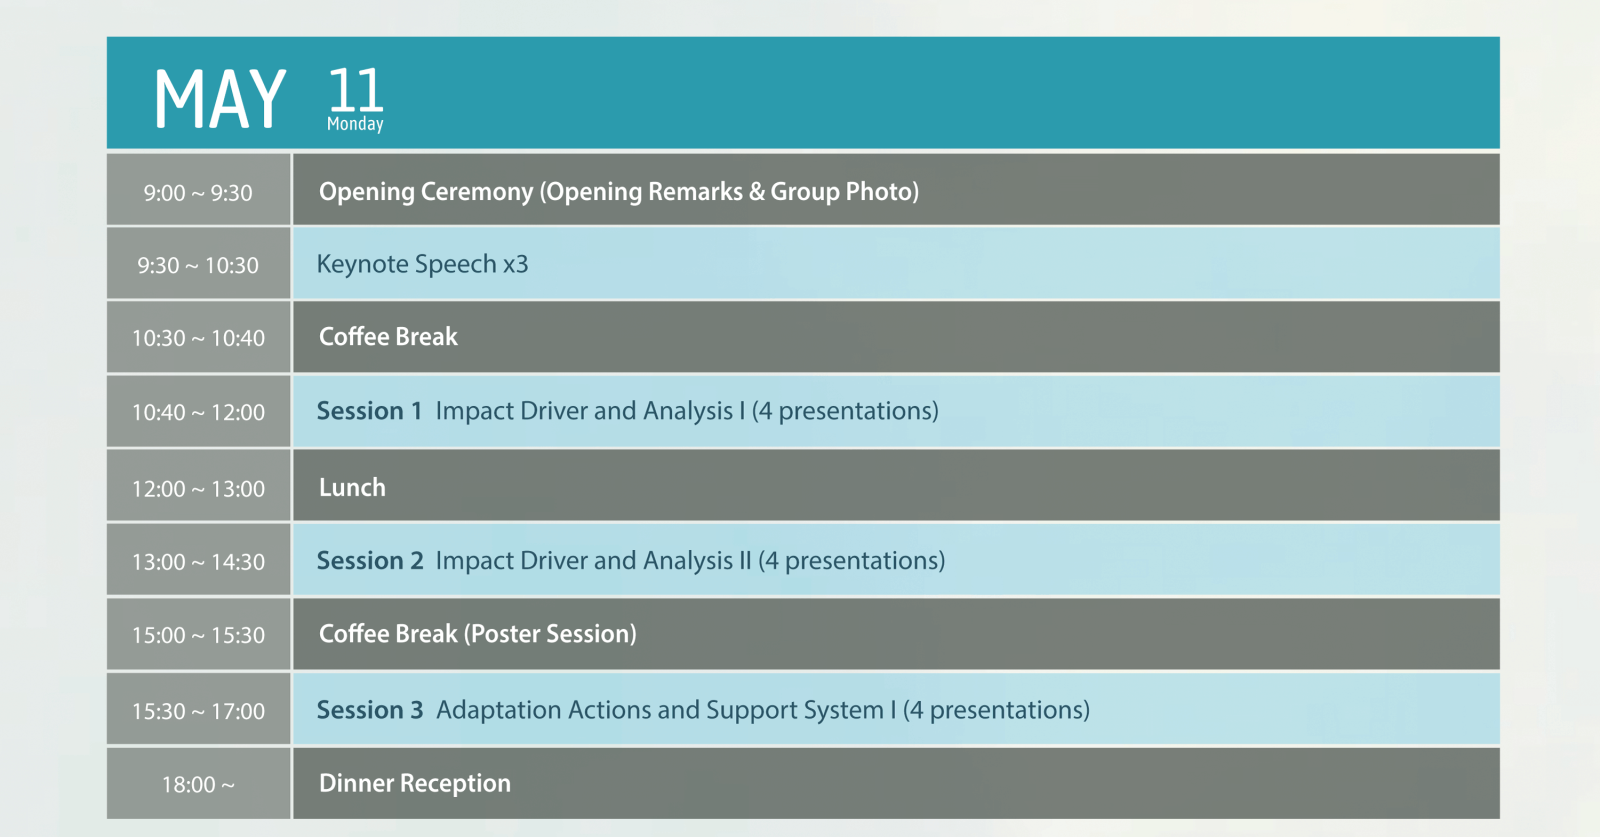Click the 10:40 ~ 12:00 time slot
Screen dimensions: 1600x837
click(198, 412)
